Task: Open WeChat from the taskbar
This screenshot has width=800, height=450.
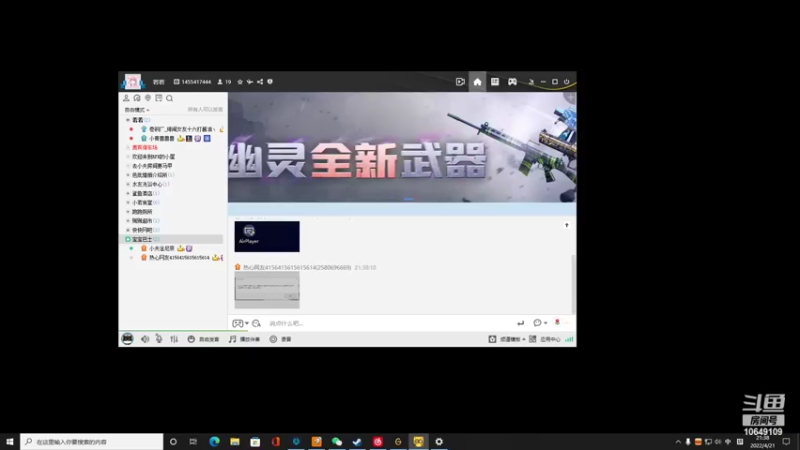Action: [x=337, y=441]
